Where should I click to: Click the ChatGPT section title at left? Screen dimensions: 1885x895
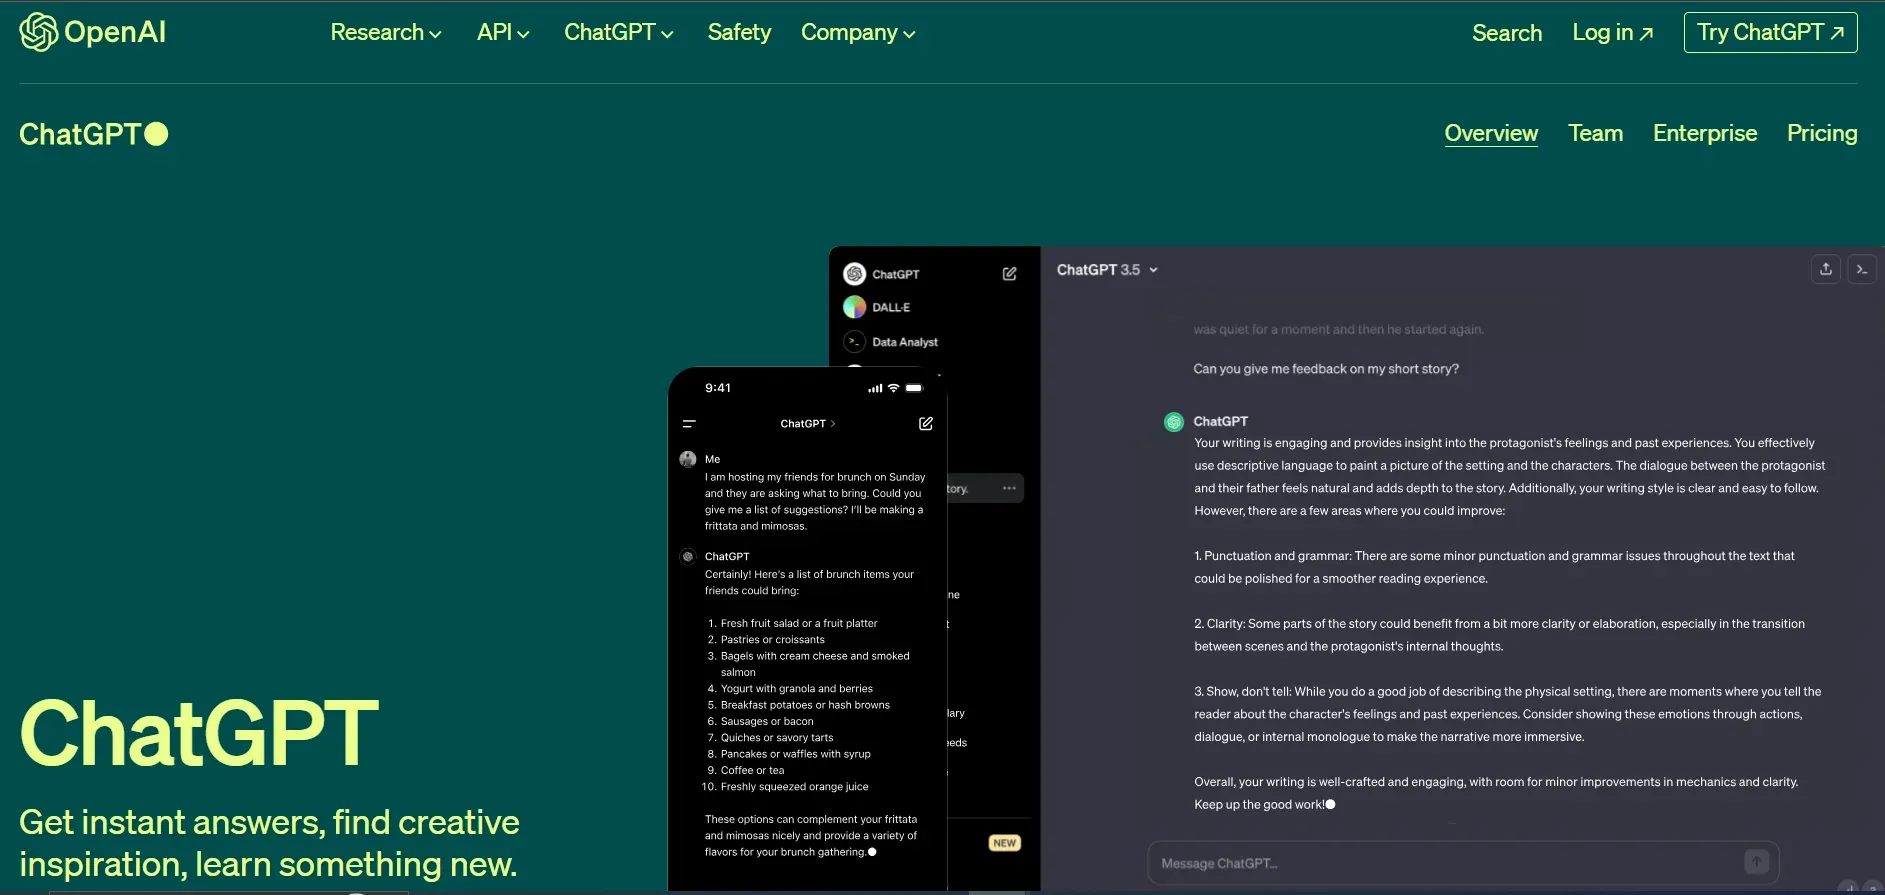pos(93,134)
